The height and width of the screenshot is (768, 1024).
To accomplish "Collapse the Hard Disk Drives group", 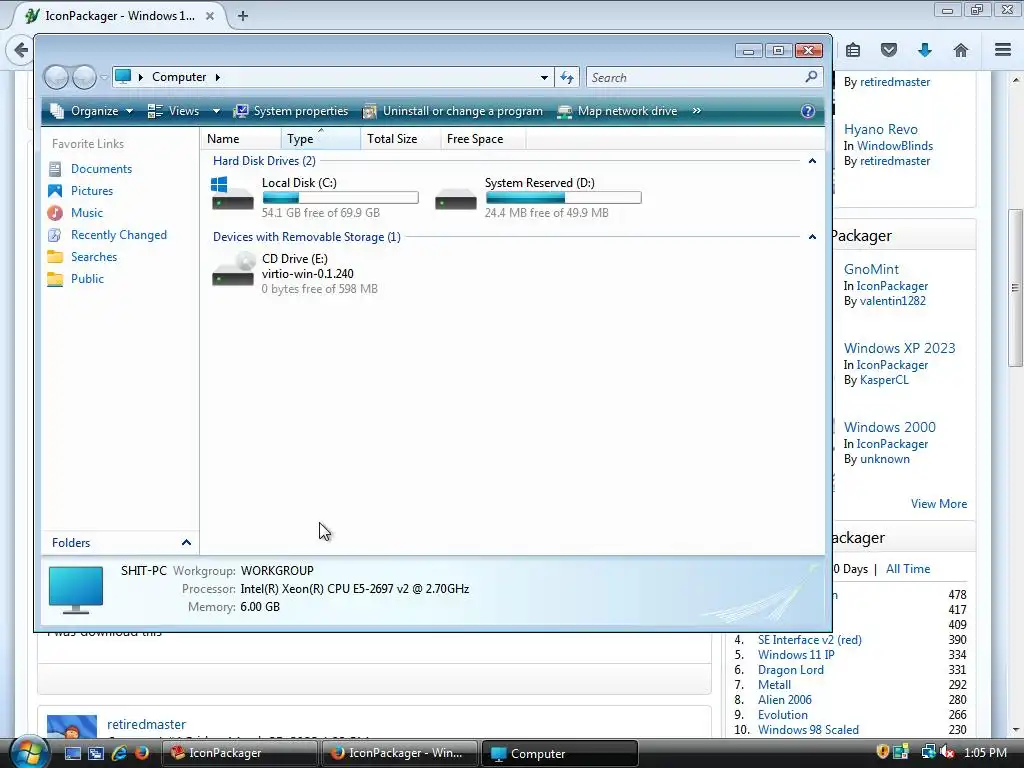I will 812,161.
